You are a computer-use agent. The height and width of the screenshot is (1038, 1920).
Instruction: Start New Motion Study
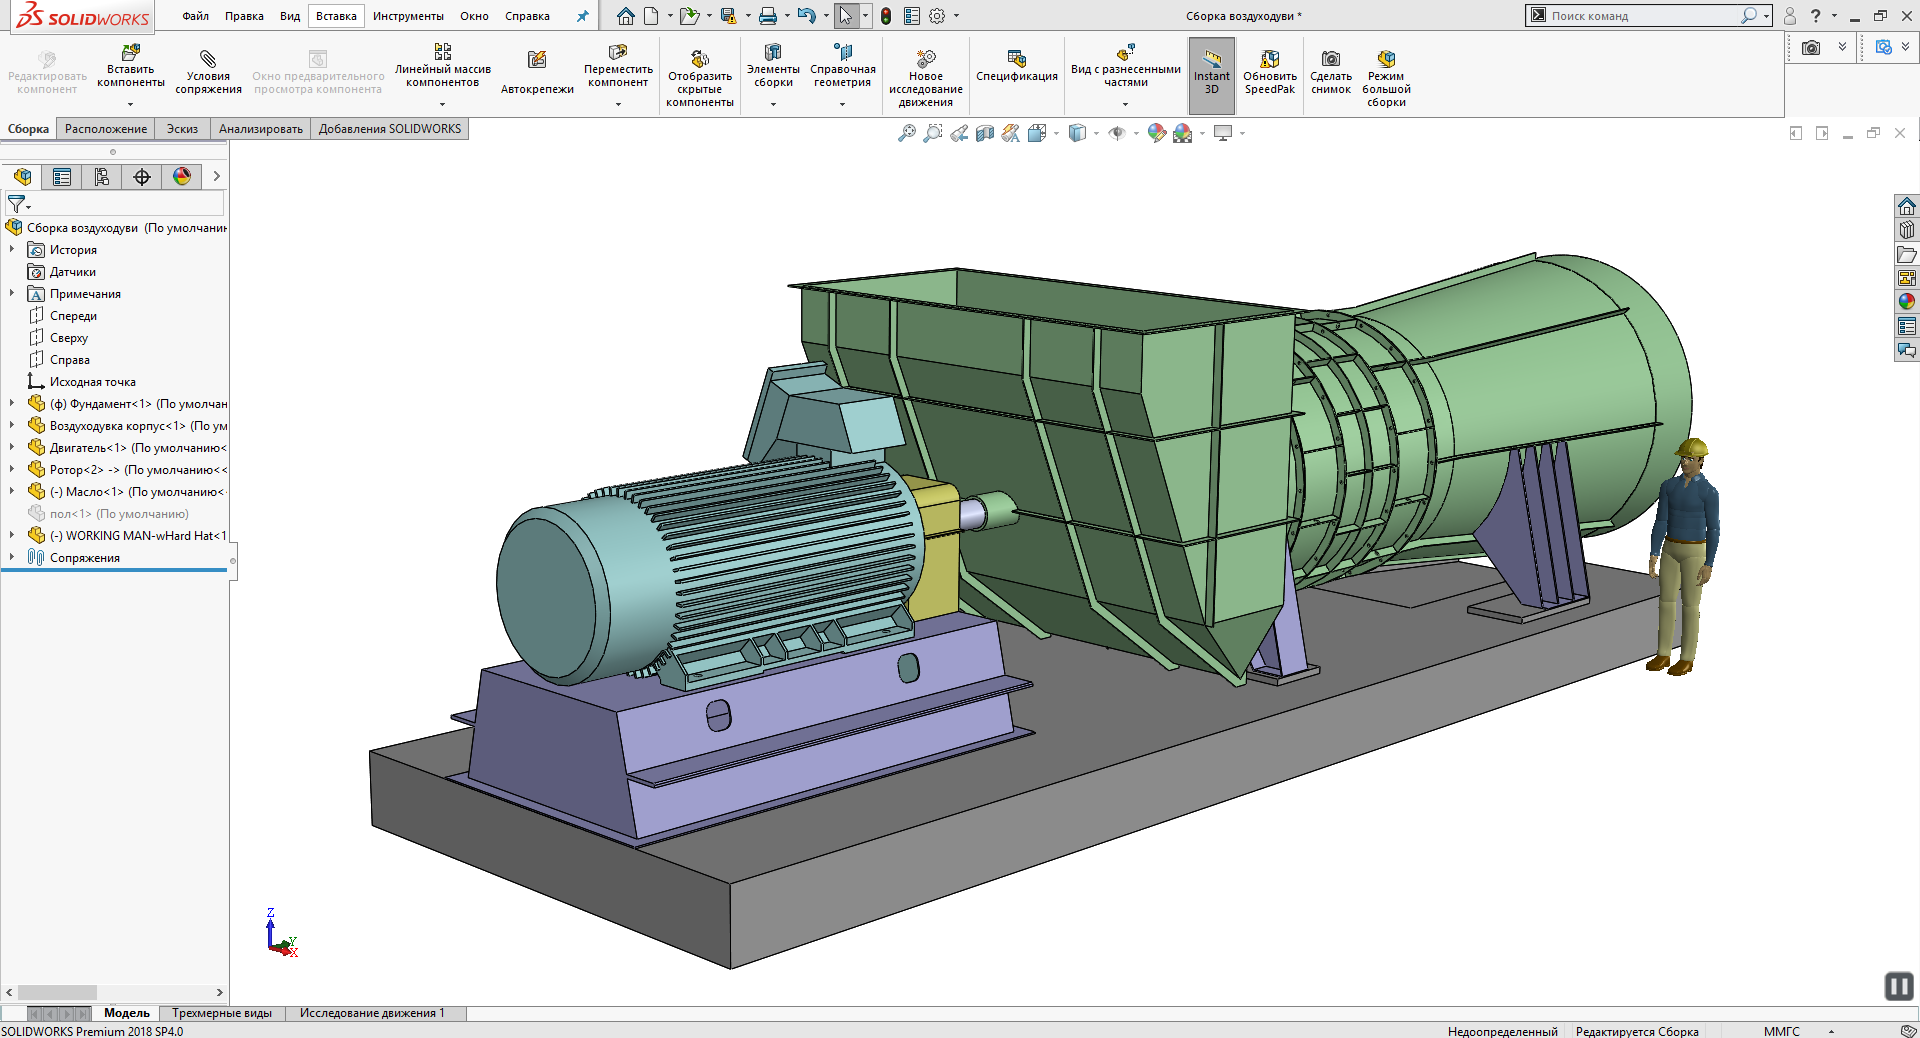926,80
